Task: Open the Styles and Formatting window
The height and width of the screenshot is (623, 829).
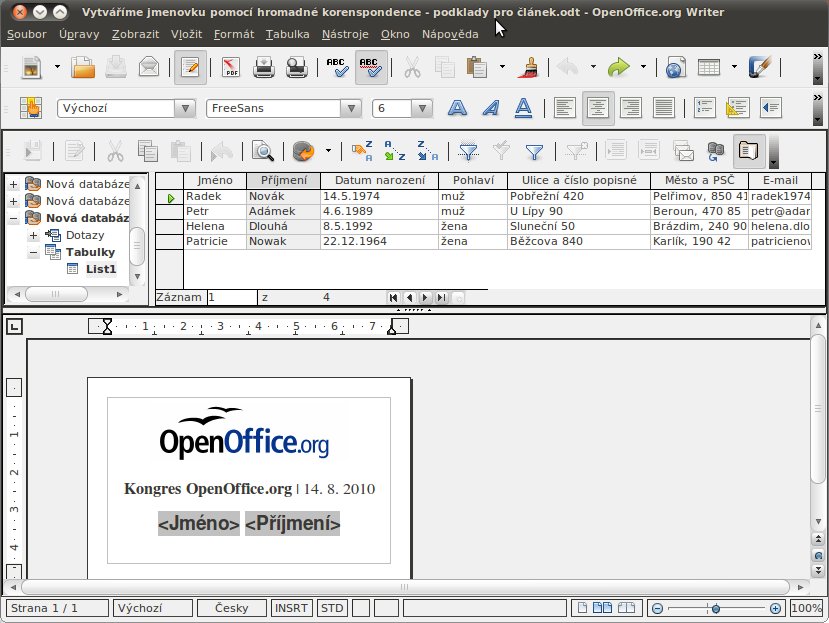Action: (31, 108)
